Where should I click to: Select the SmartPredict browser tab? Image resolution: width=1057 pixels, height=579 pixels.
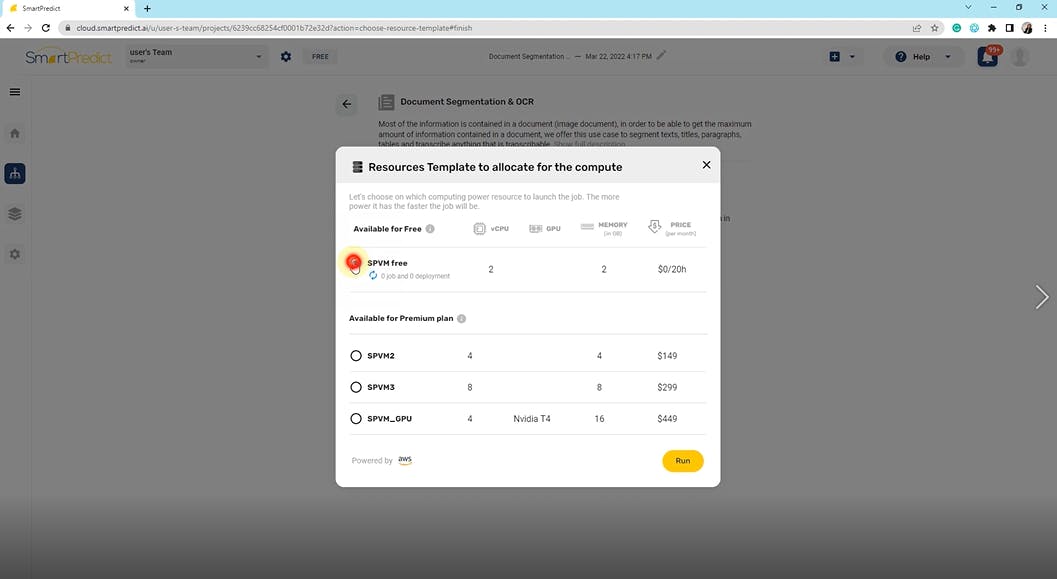pyautogui.click(x=67, y=9)
